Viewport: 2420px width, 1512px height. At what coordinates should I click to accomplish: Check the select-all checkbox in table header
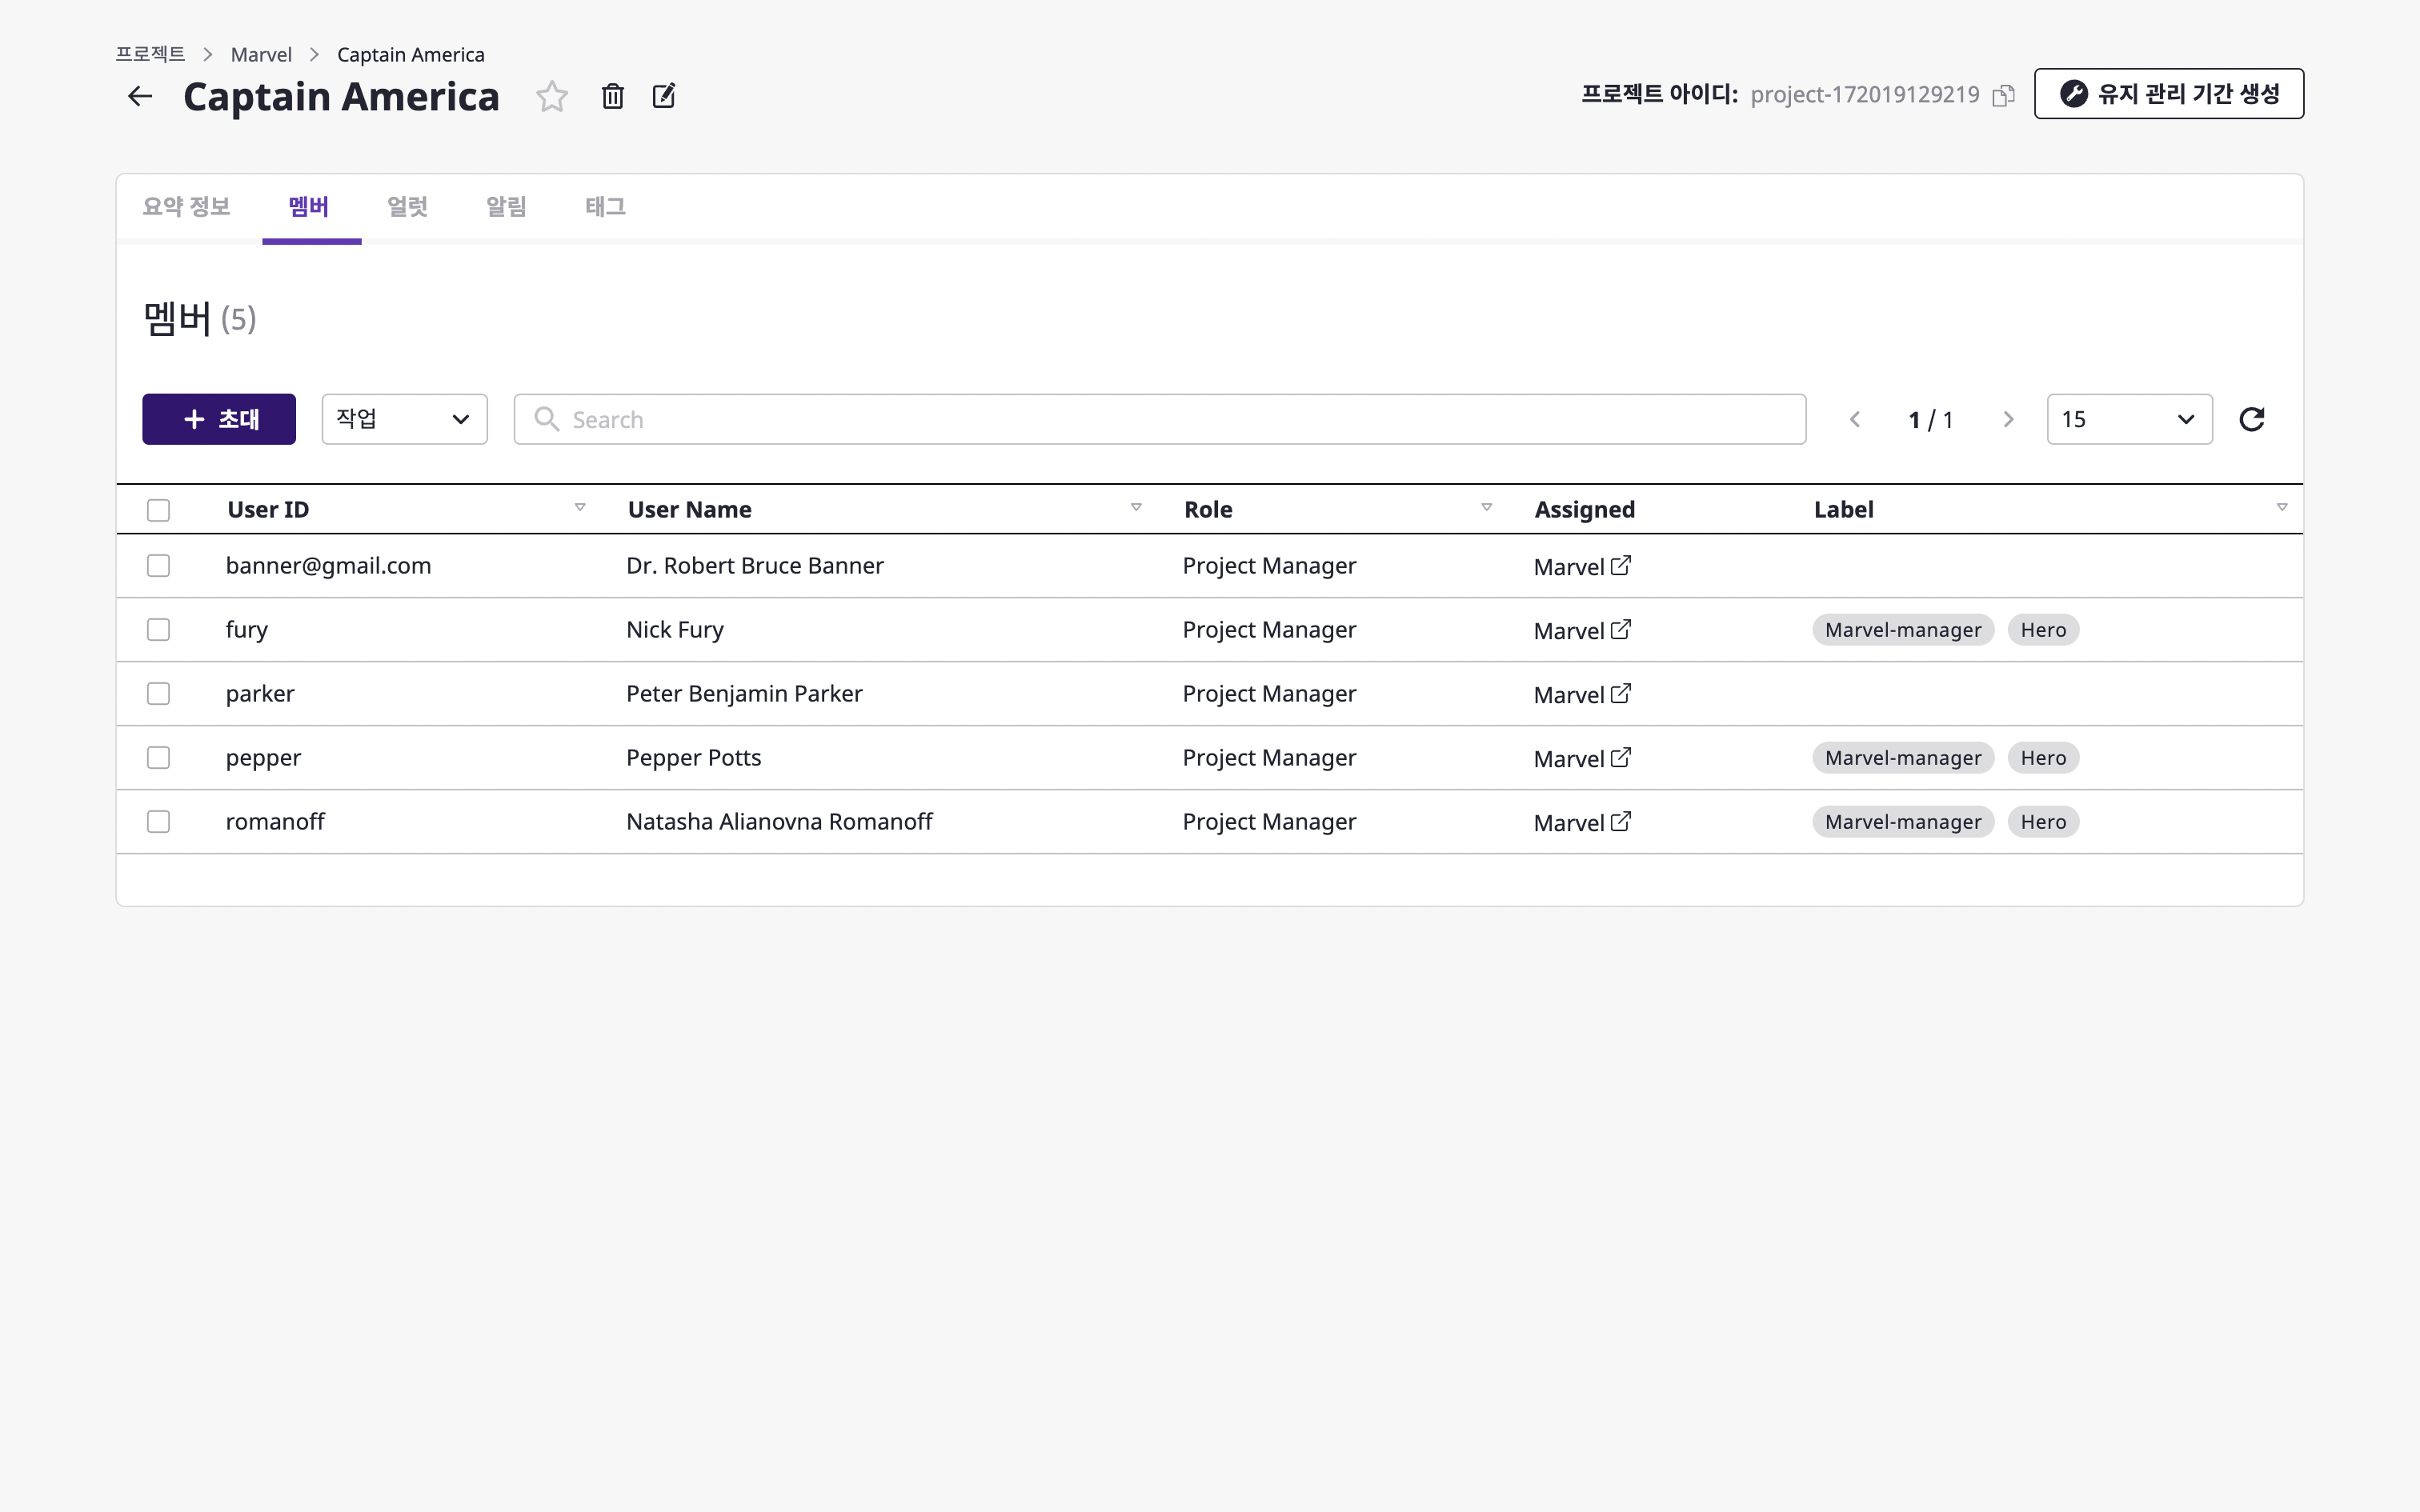(x=158, y=510)
